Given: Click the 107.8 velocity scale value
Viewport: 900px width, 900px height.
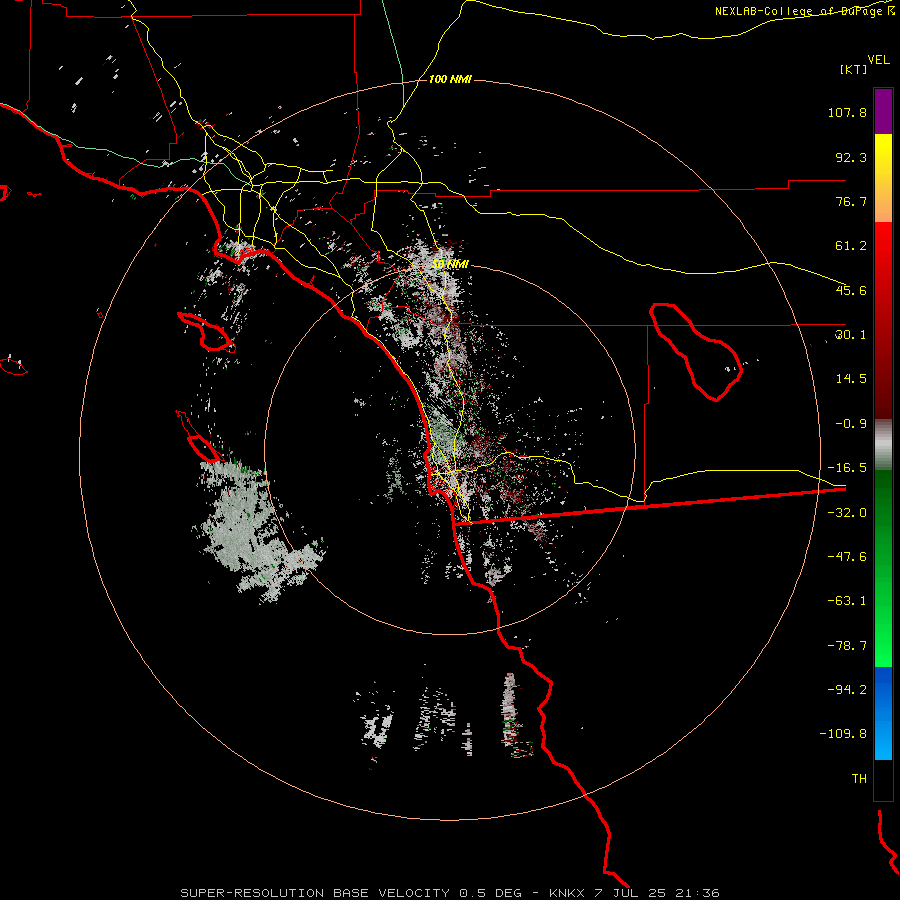Looking at the screenshot, I should (847, 112).
